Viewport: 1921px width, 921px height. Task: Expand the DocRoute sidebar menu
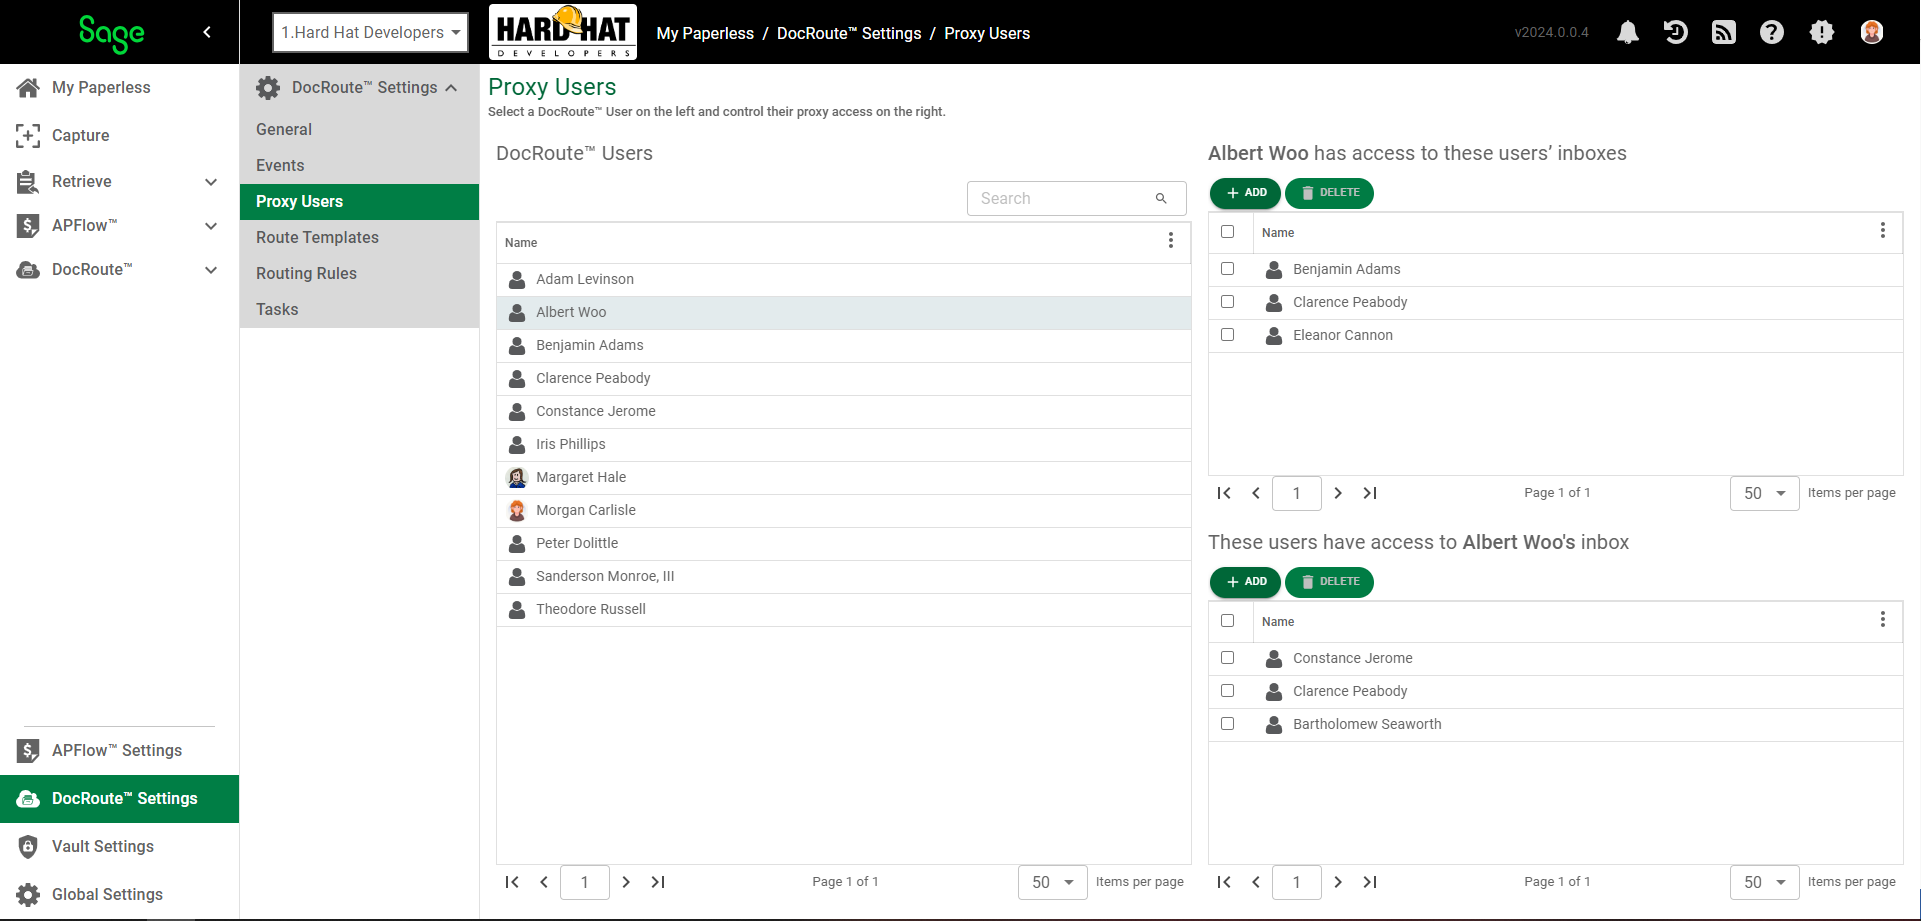pyautogui.click(x=211, y=270)
